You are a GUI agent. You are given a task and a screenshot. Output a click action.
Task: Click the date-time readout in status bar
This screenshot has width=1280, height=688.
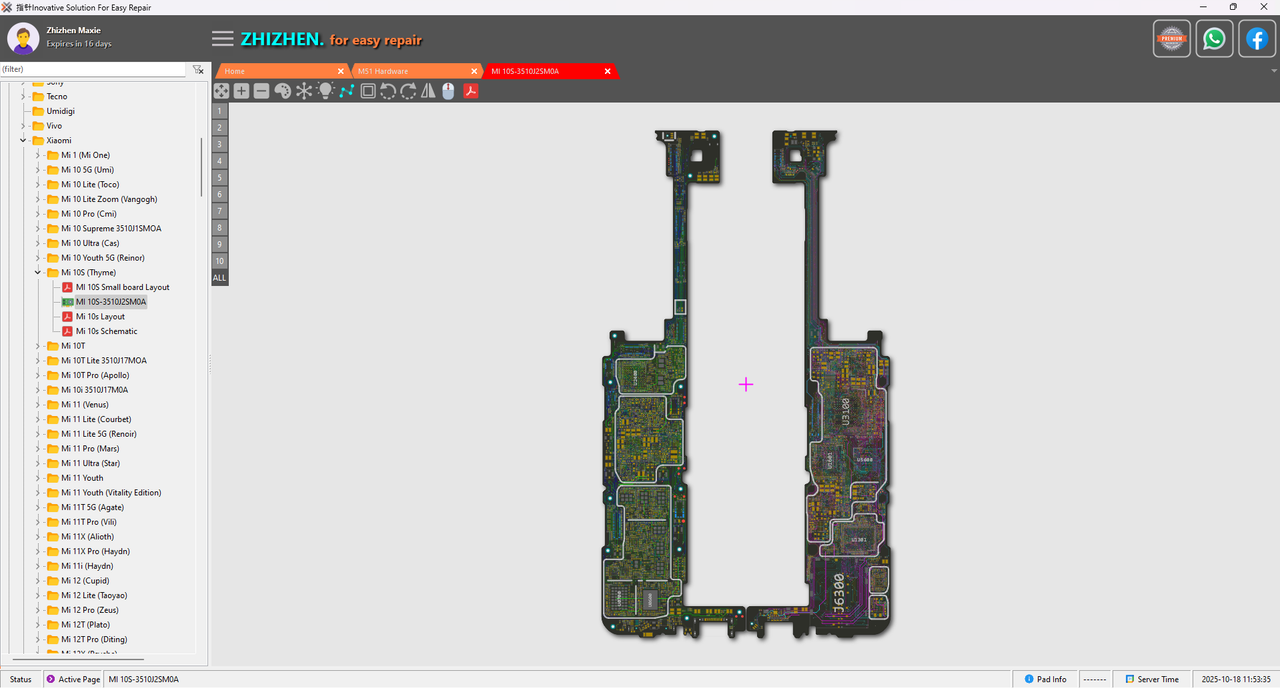pos(1236,679)
